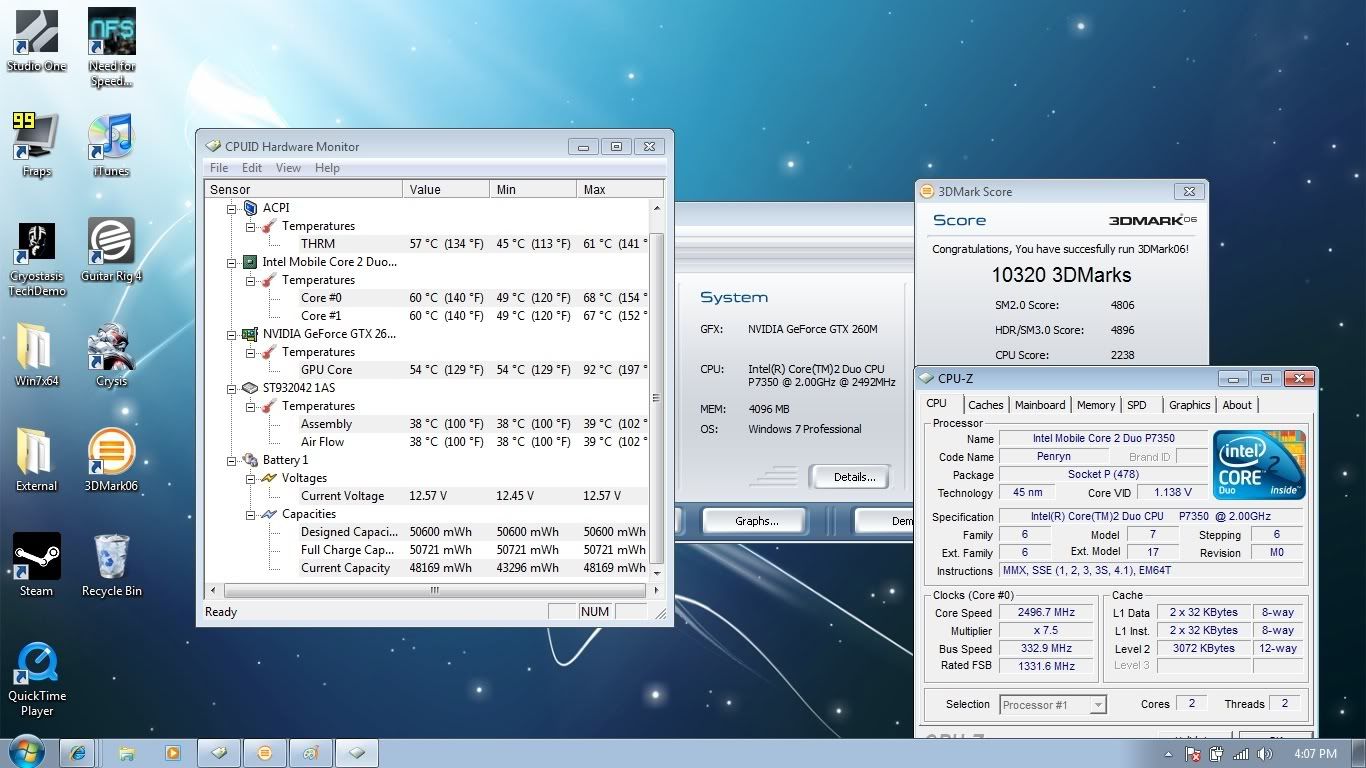Click the volume speaker tray icon

(1265, 754)
